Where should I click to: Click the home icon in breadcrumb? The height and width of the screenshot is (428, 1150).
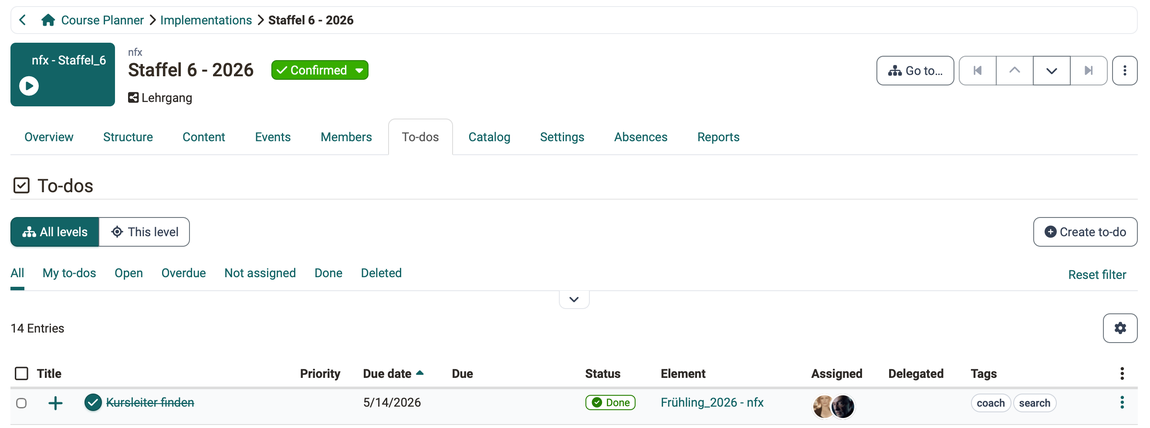pyautogui.click(x=48, y=21)
